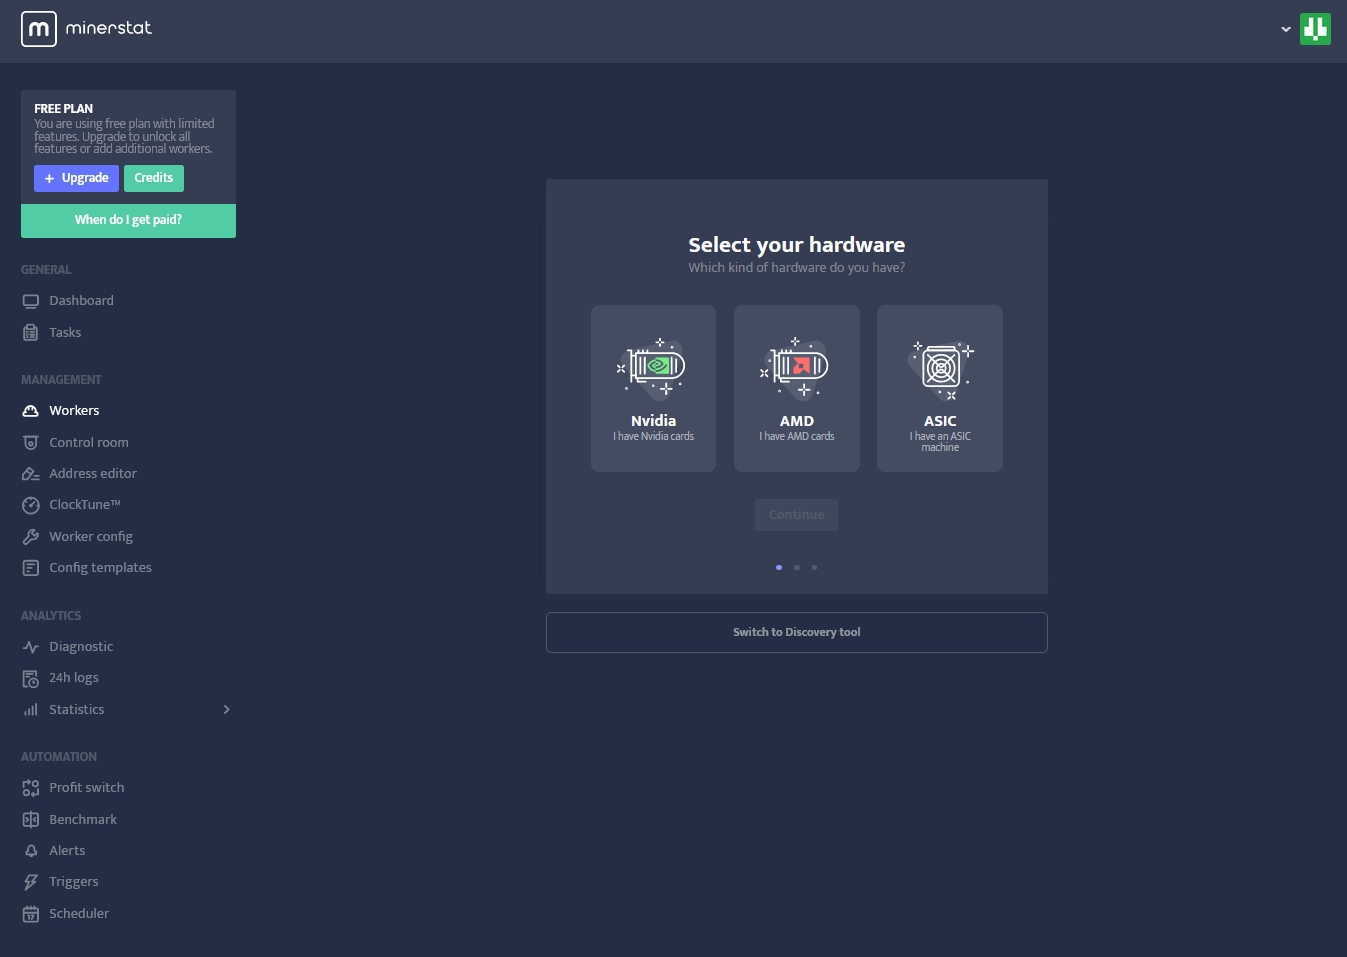Click the ClockTune gauge icon
The width and height of the screenshot is (1347, 957).
click(x=31, y=505)
